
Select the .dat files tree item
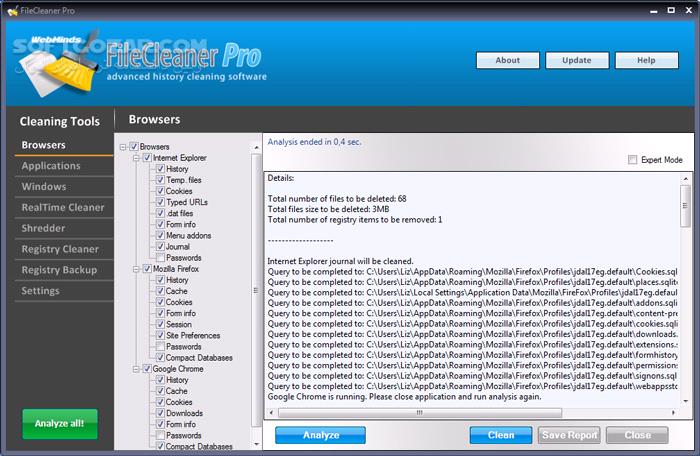click(180, 213)
